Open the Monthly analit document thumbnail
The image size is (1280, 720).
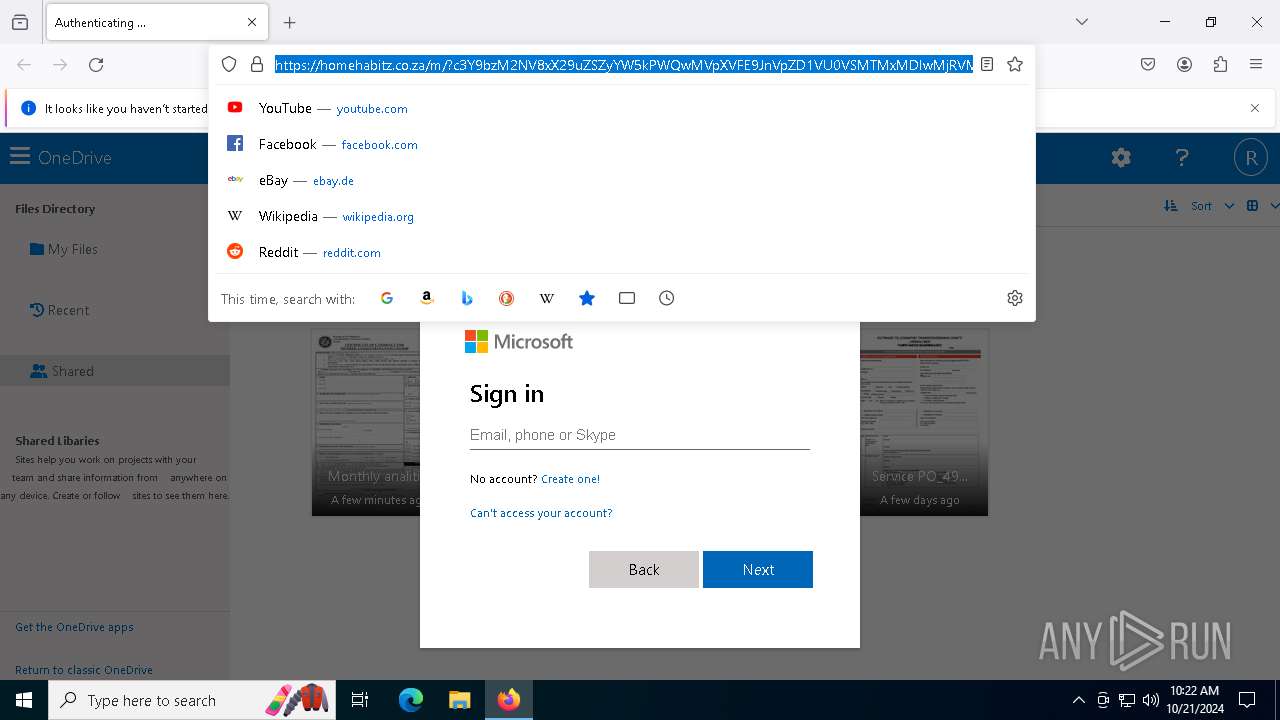click(366, 422)
